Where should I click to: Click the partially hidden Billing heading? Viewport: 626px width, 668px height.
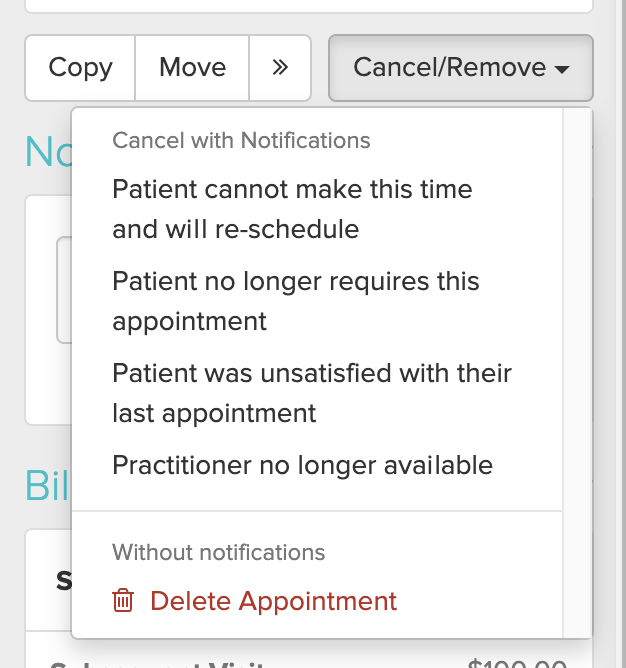[46, 485]
